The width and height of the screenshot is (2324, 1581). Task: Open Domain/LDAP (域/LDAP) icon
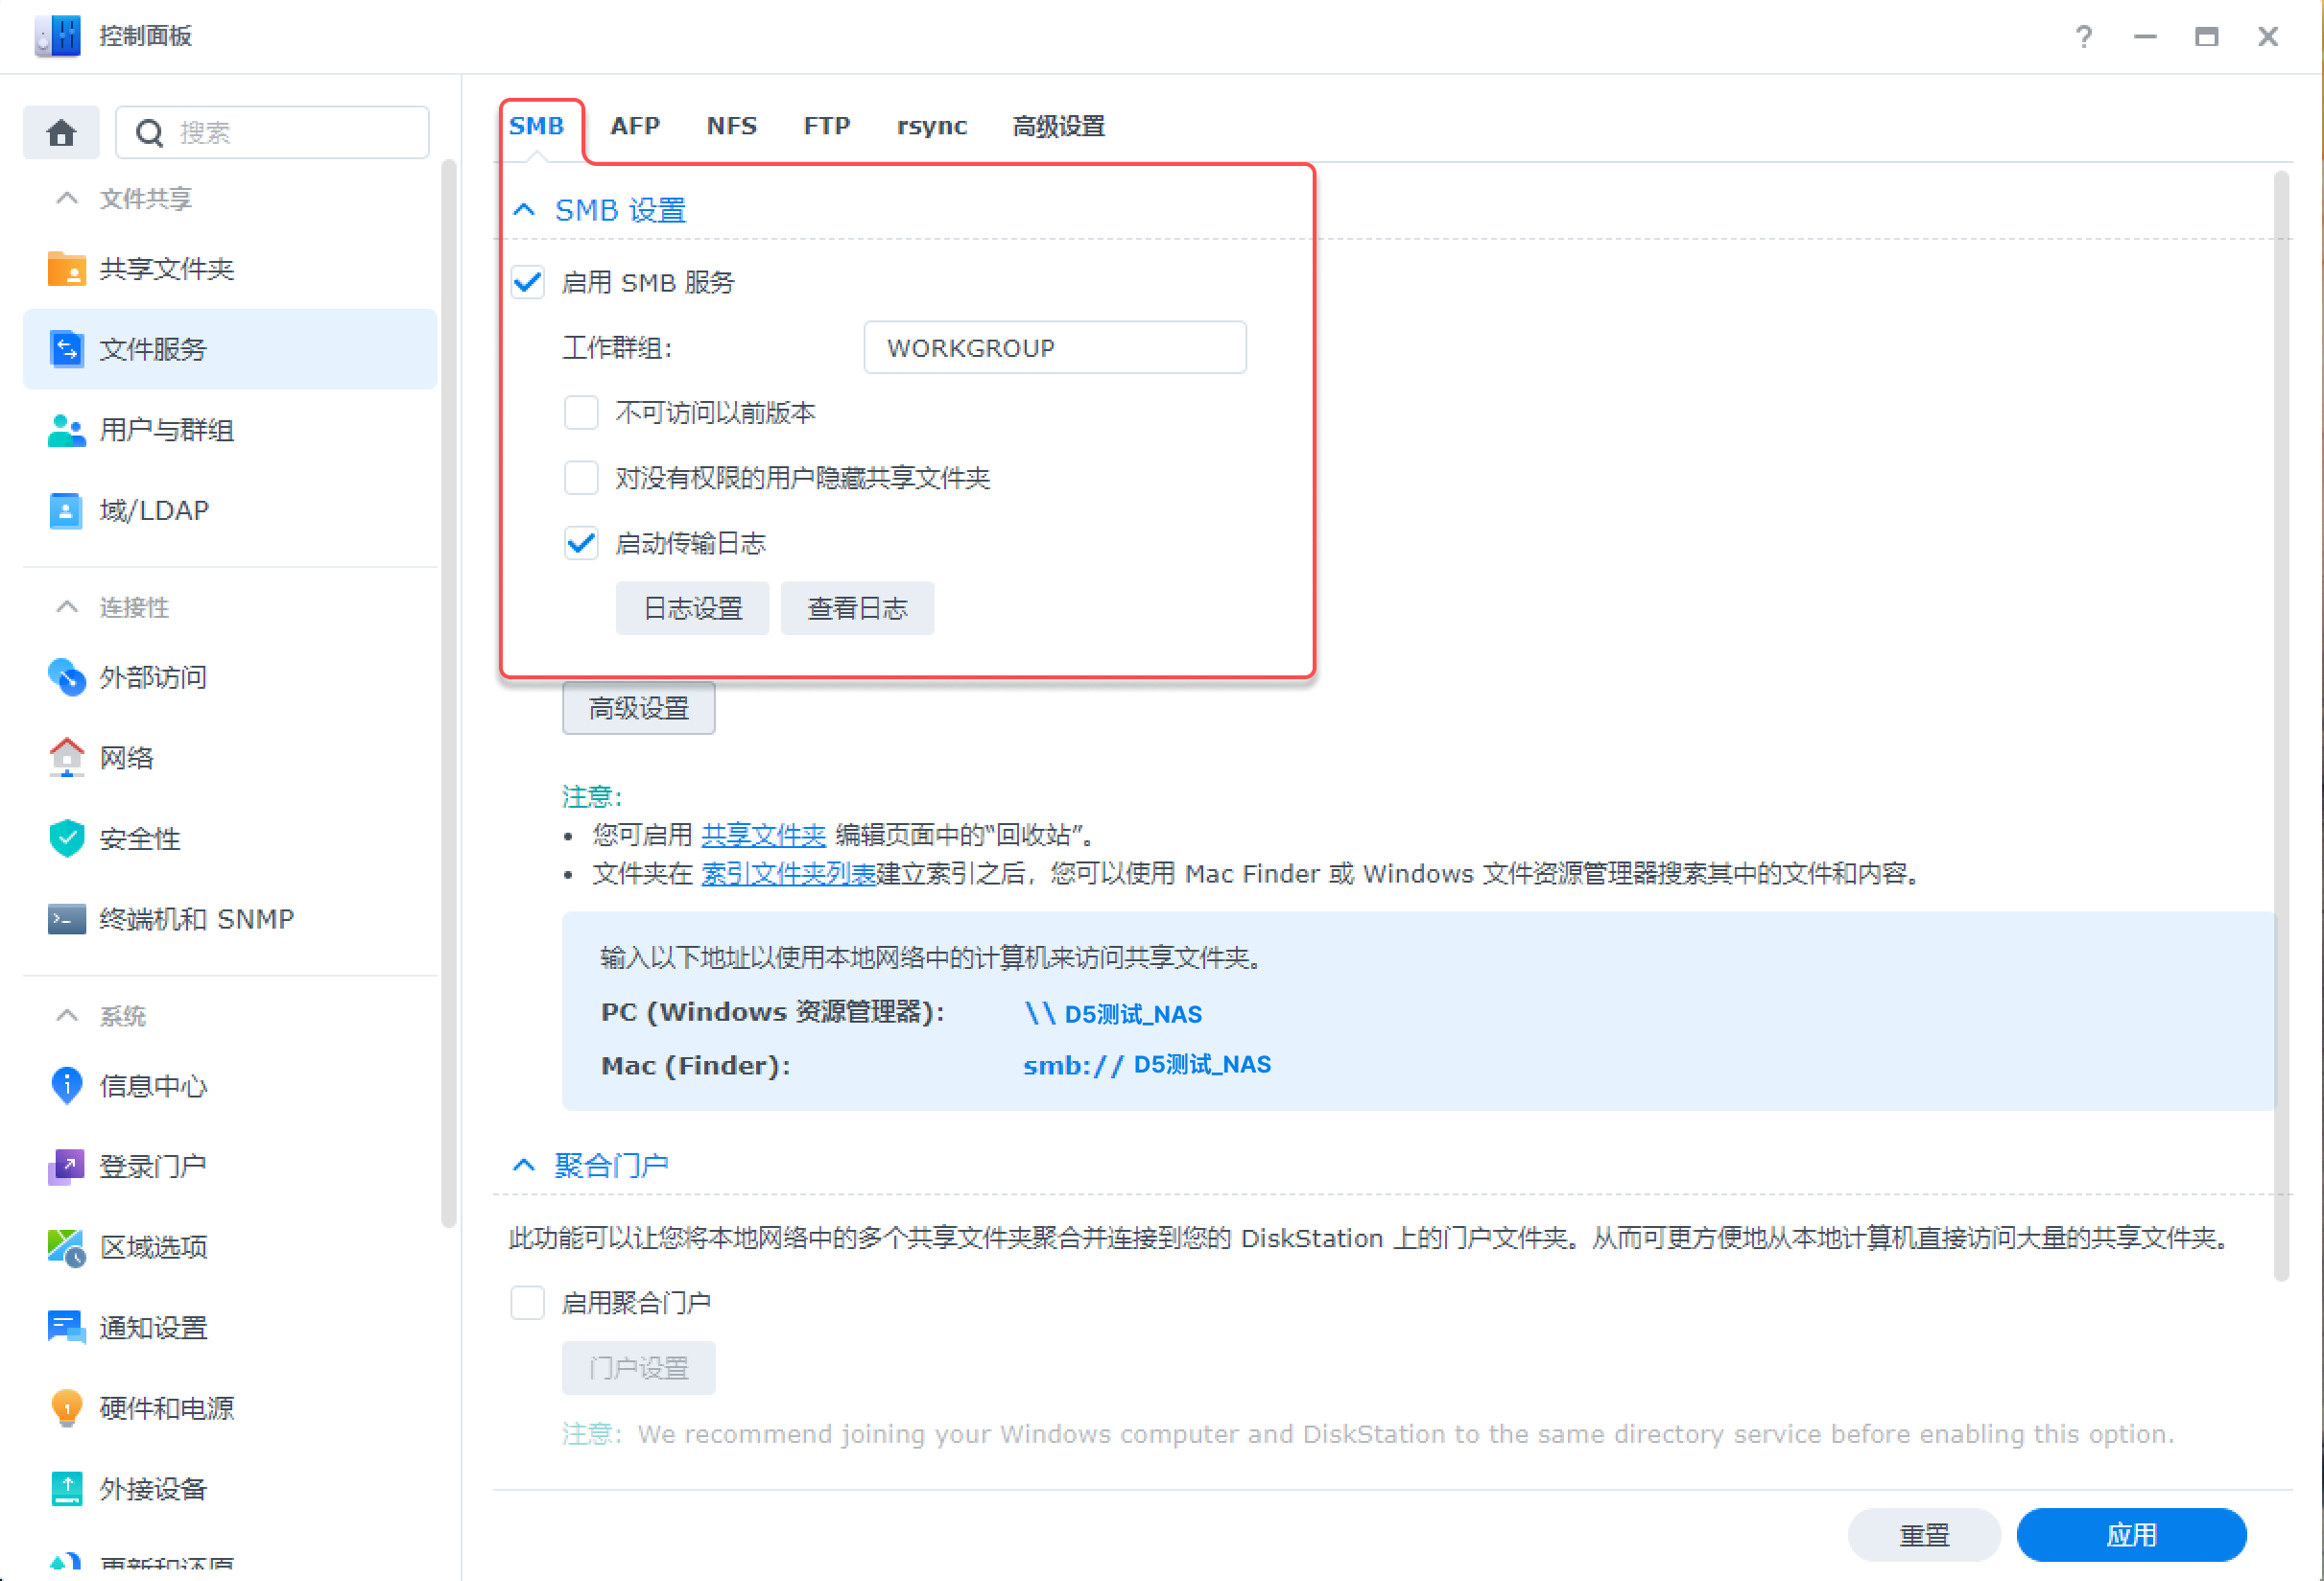(66, 510)
